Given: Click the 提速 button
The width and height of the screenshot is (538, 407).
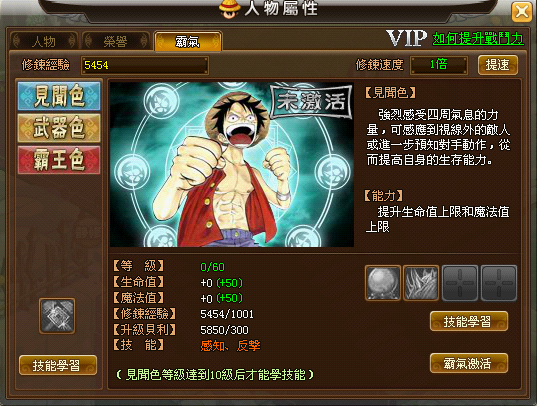Looking at the screenshot, I should [x=498, y=65].
